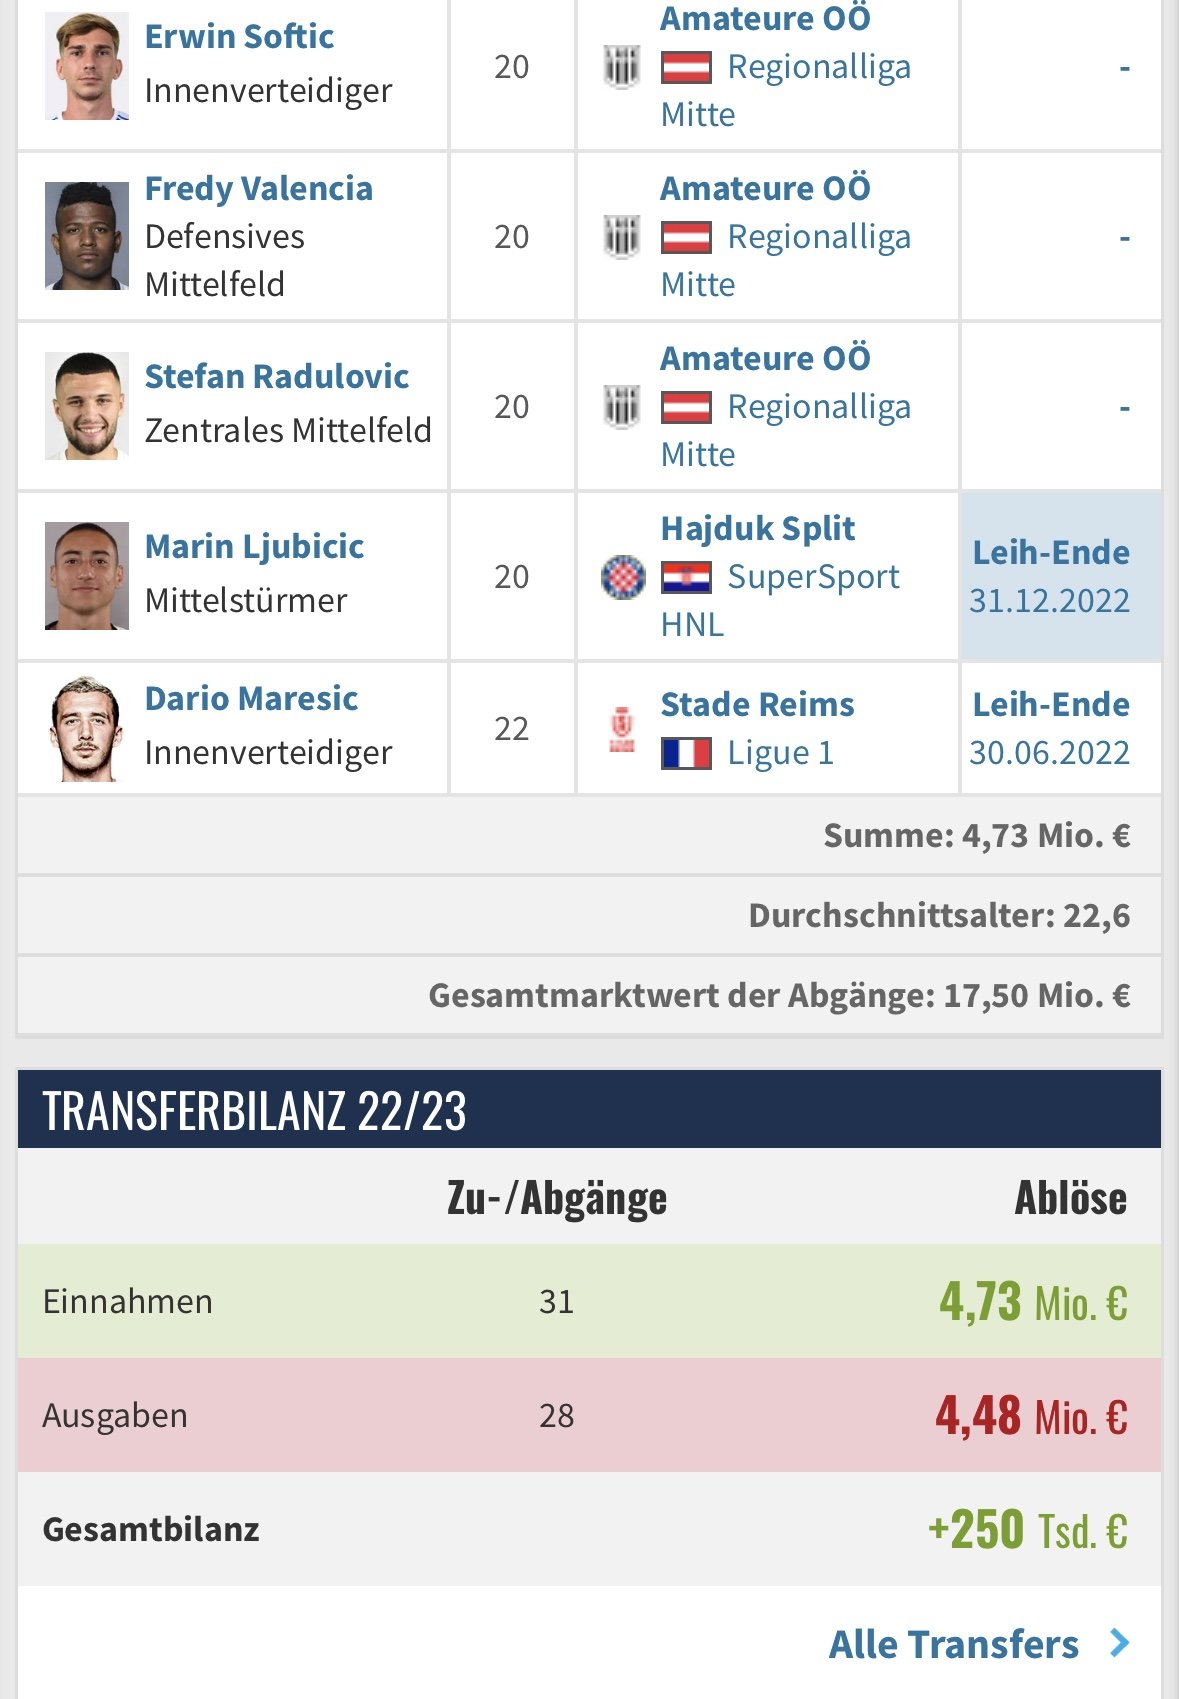The height and width of the screenshot is (1699, 1179).
Task: Open the Alle Transfers link
Action: coord(954,1644)
